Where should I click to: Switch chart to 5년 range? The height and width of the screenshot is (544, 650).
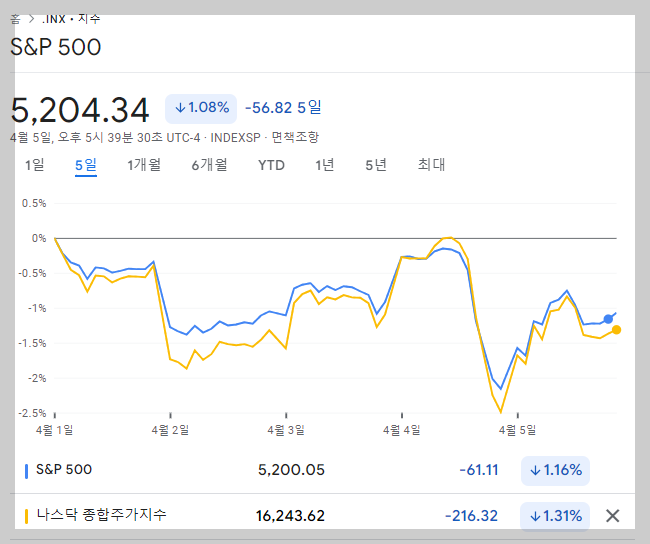376,165
